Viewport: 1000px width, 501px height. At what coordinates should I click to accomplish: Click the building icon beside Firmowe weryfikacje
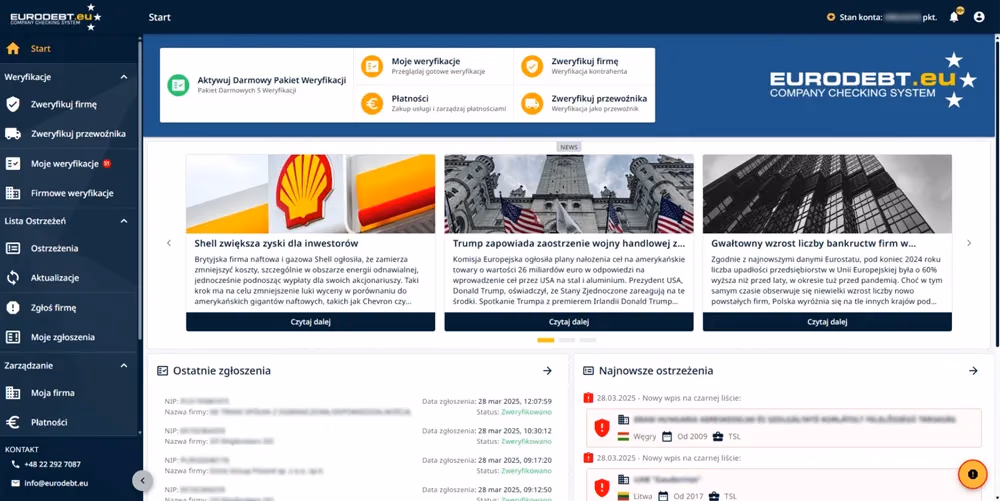pyautogui.click(x=13, y=192)
